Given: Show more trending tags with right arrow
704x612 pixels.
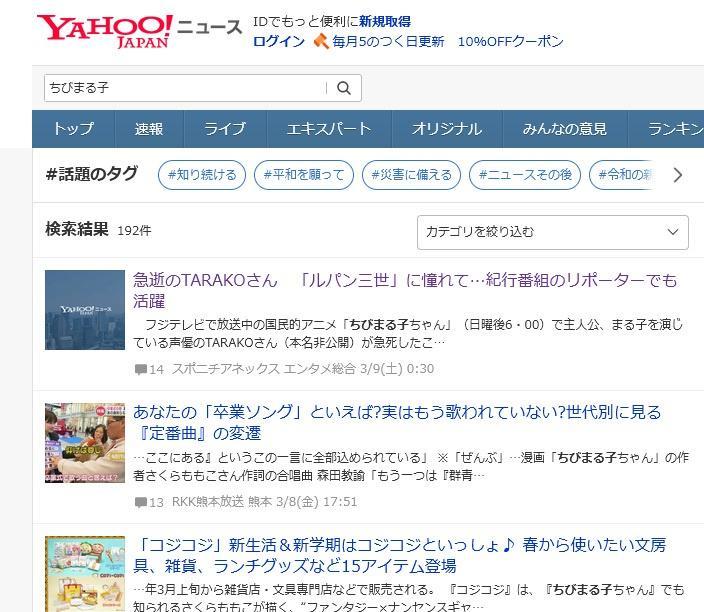Looking at the screenshot, I should pos(678,175).
